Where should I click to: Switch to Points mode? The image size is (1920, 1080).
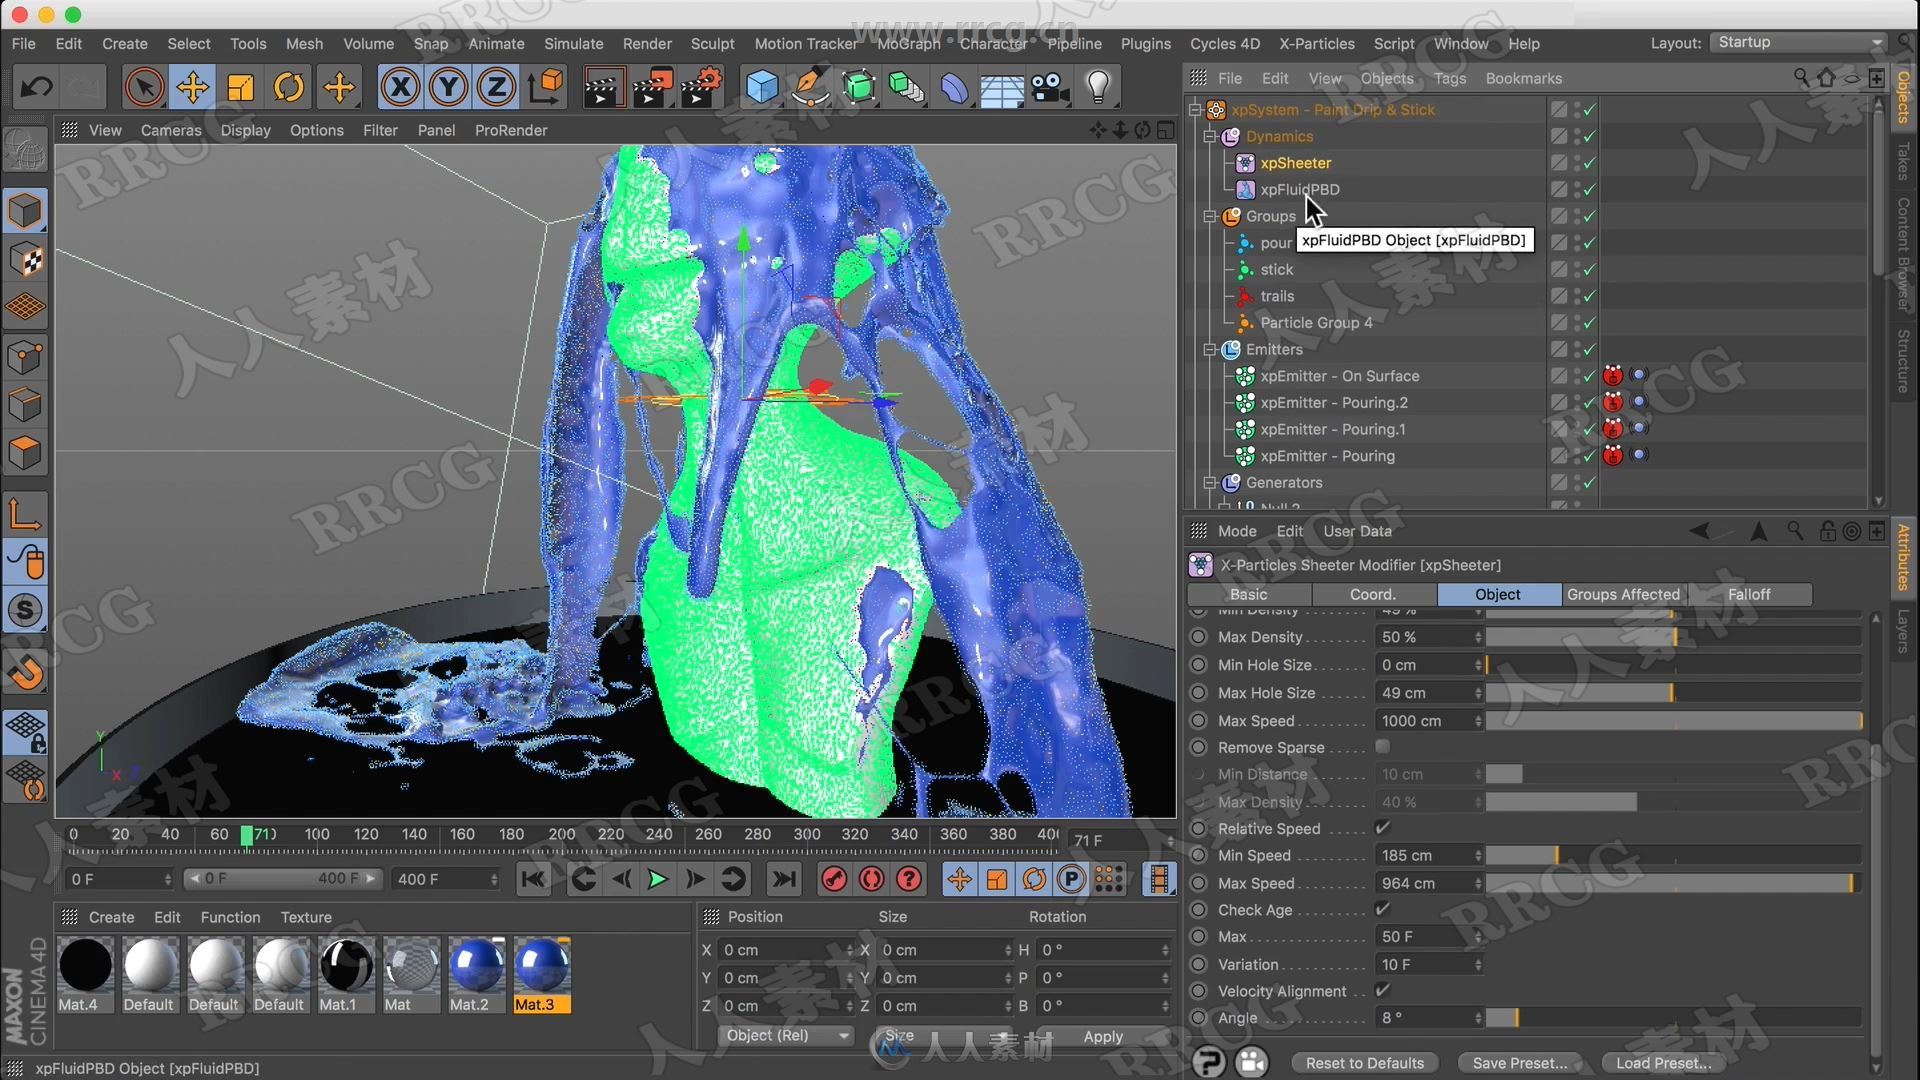point(26,357)
